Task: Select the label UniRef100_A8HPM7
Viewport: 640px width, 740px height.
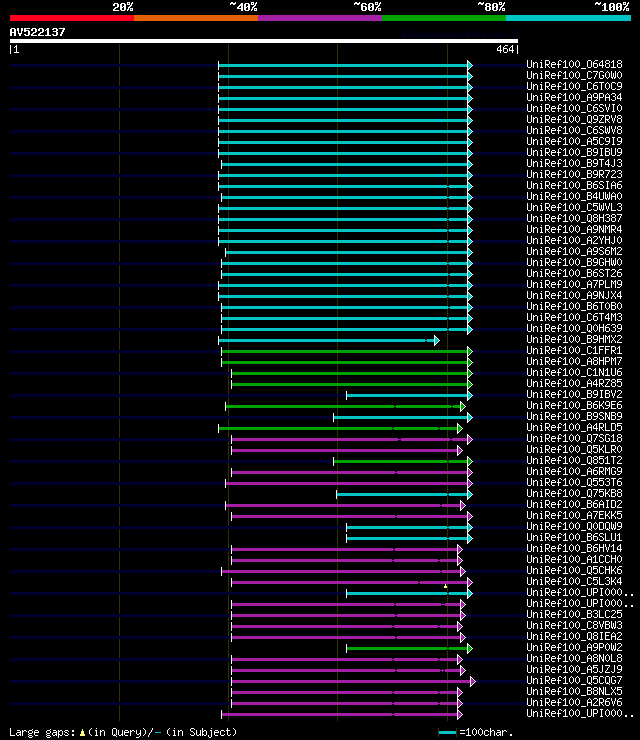Action: tap(574, 361)
